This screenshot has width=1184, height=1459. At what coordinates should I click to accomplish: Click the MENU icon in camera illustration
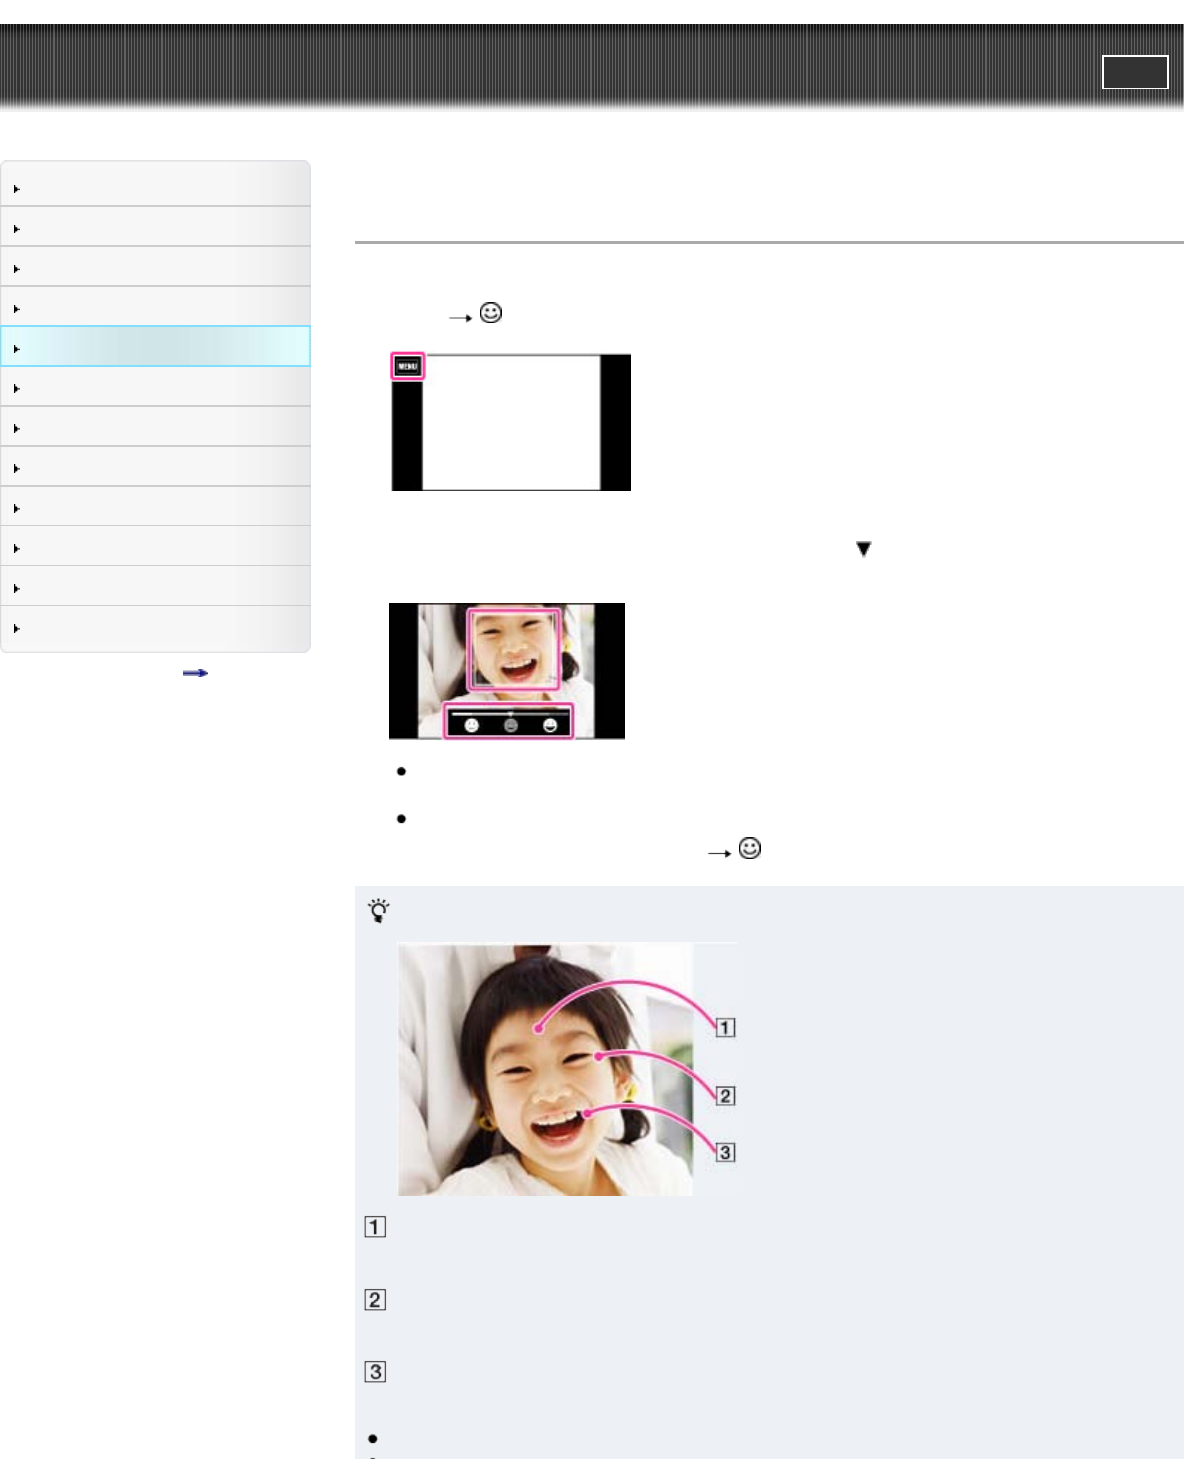(x=407, y=366)
